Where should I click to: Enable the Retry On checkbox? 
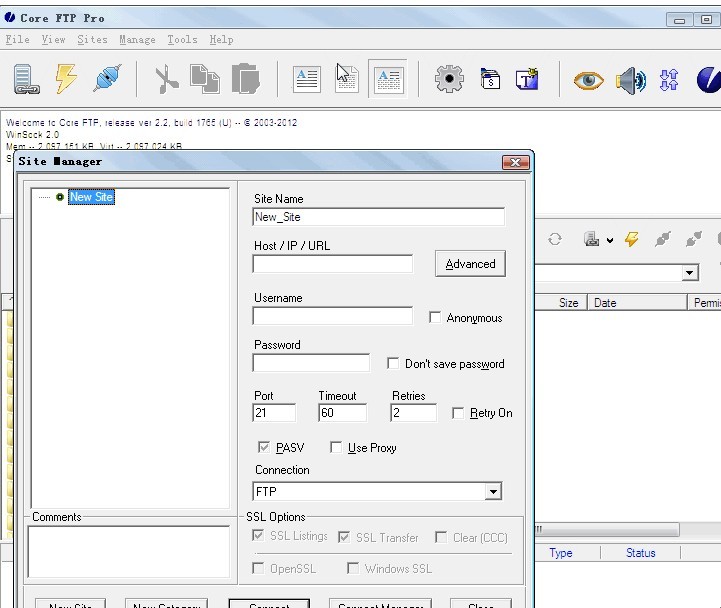click(x=458, y=413)
